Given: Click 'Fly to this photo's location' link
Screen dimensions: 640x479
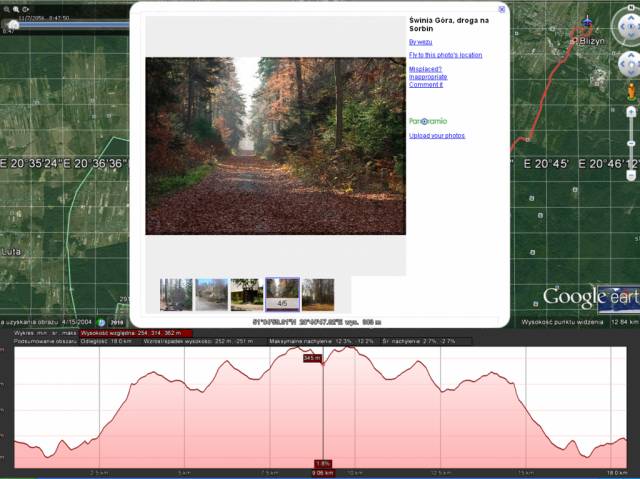Looking at the screenshot, I should (x=445, y=55).
